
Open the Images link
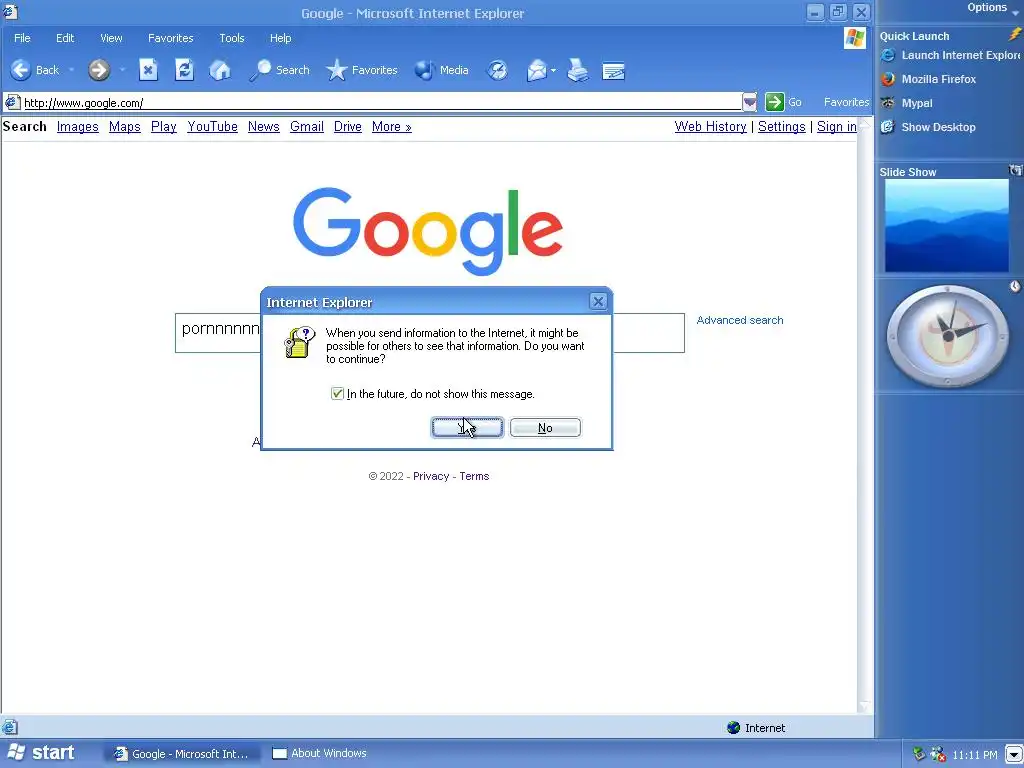tap(78, 127)
